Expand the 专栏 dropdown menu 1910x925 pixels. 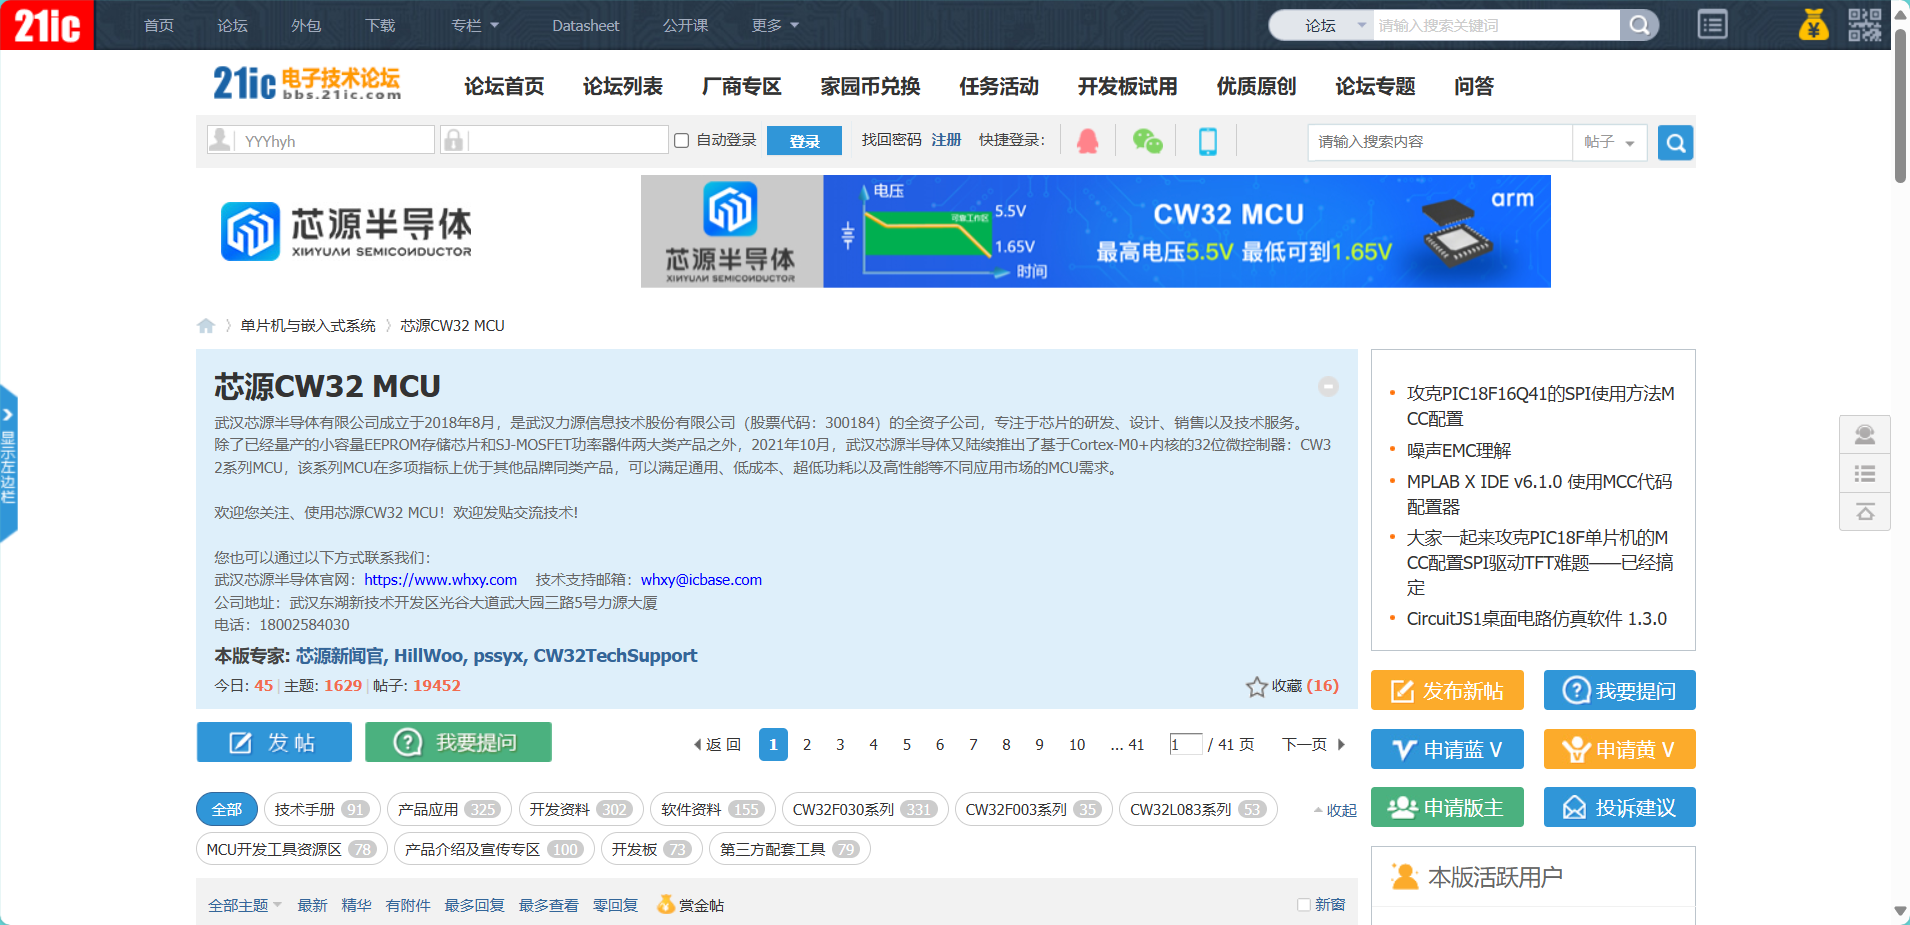point(475,25)
